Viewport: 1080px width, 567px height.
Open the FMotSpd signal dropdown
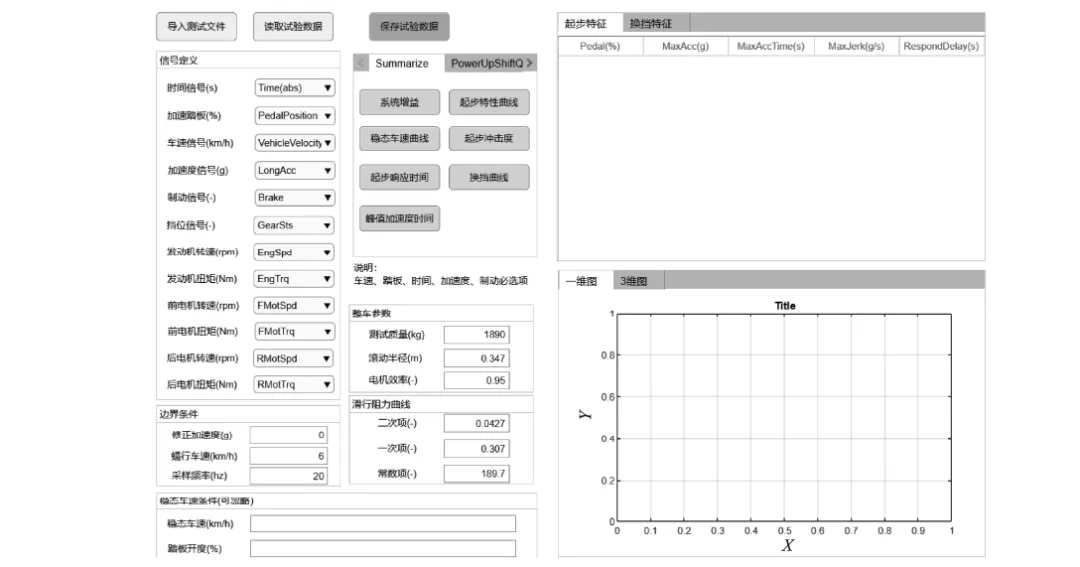(294, 305)
